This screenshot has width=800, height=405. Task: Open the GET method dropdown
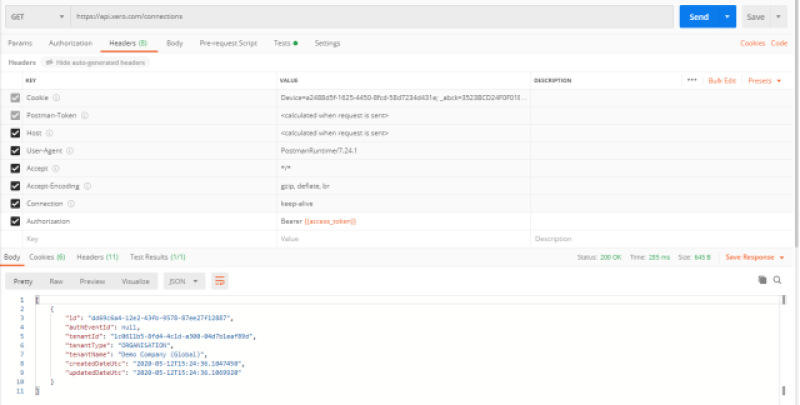pyautogui.click(x=37, y=17)
